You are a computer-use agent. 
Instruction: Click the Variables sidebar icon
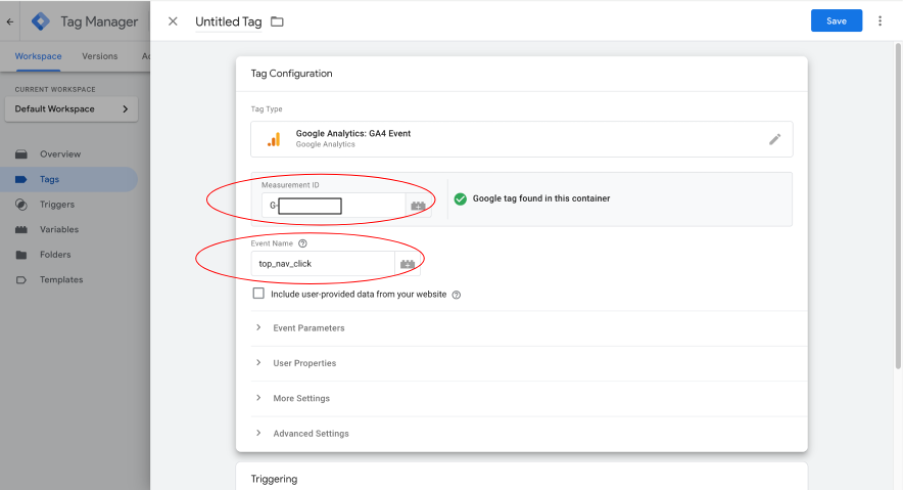pos(21,229)
